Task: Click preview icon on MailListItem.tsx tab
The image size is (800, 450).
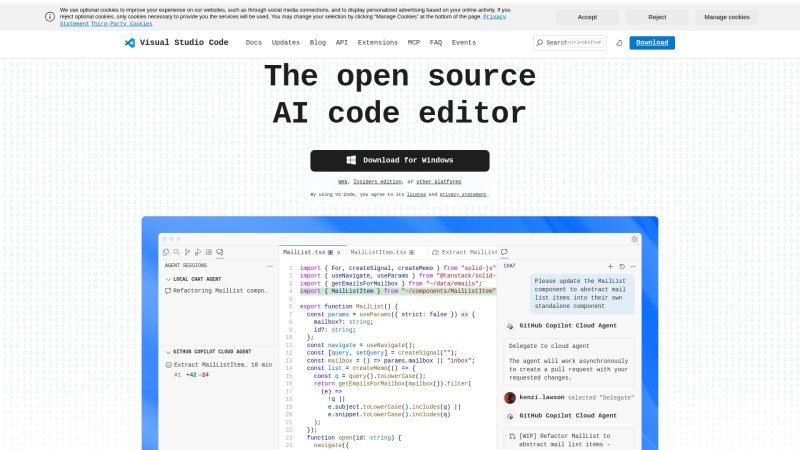Action: (x=412, y=253)
